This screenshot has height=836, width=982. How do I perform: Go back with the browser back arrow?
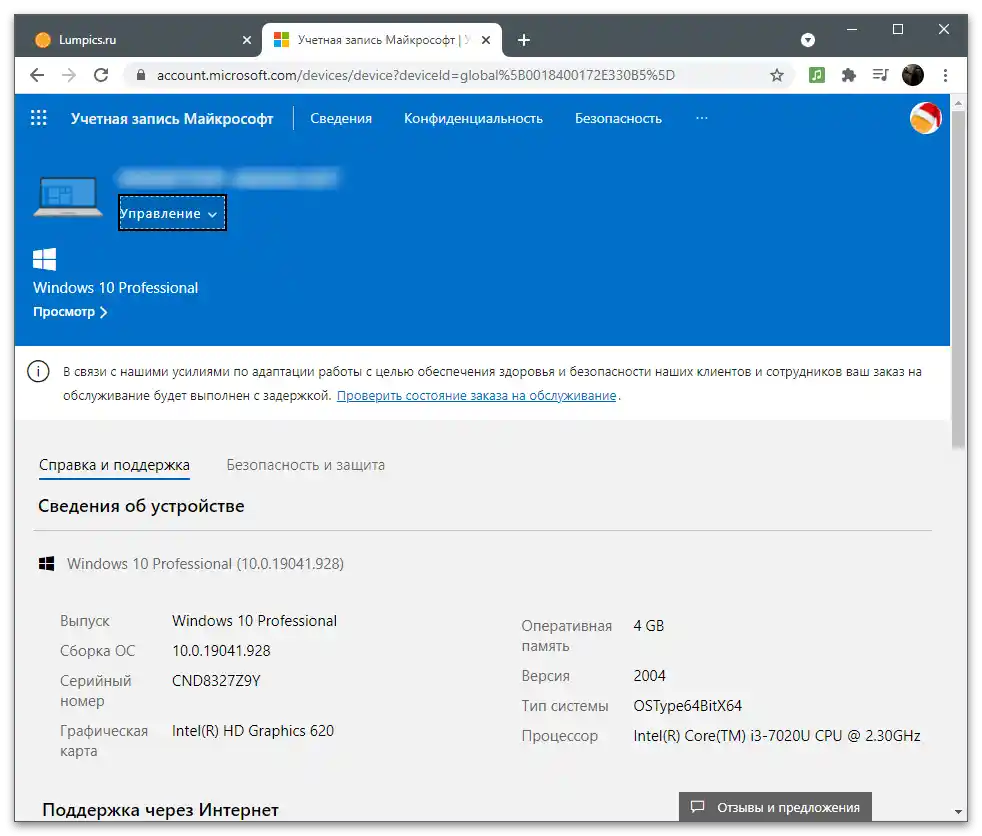coord(37,75)
